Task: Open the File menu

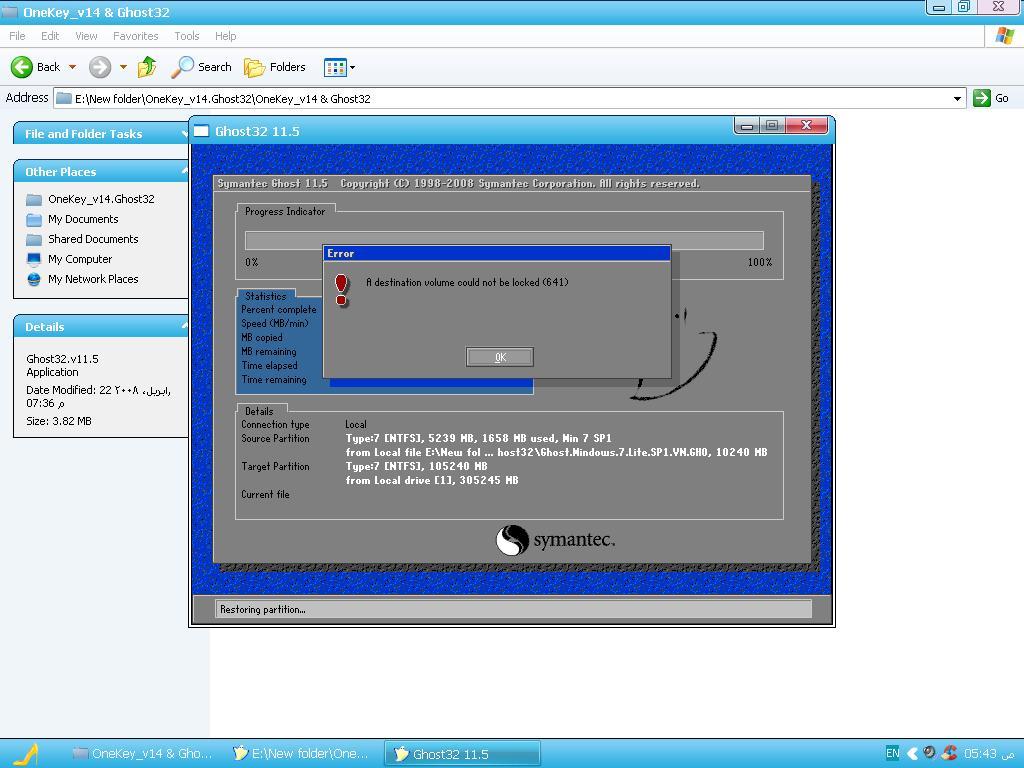Action: 17,36
